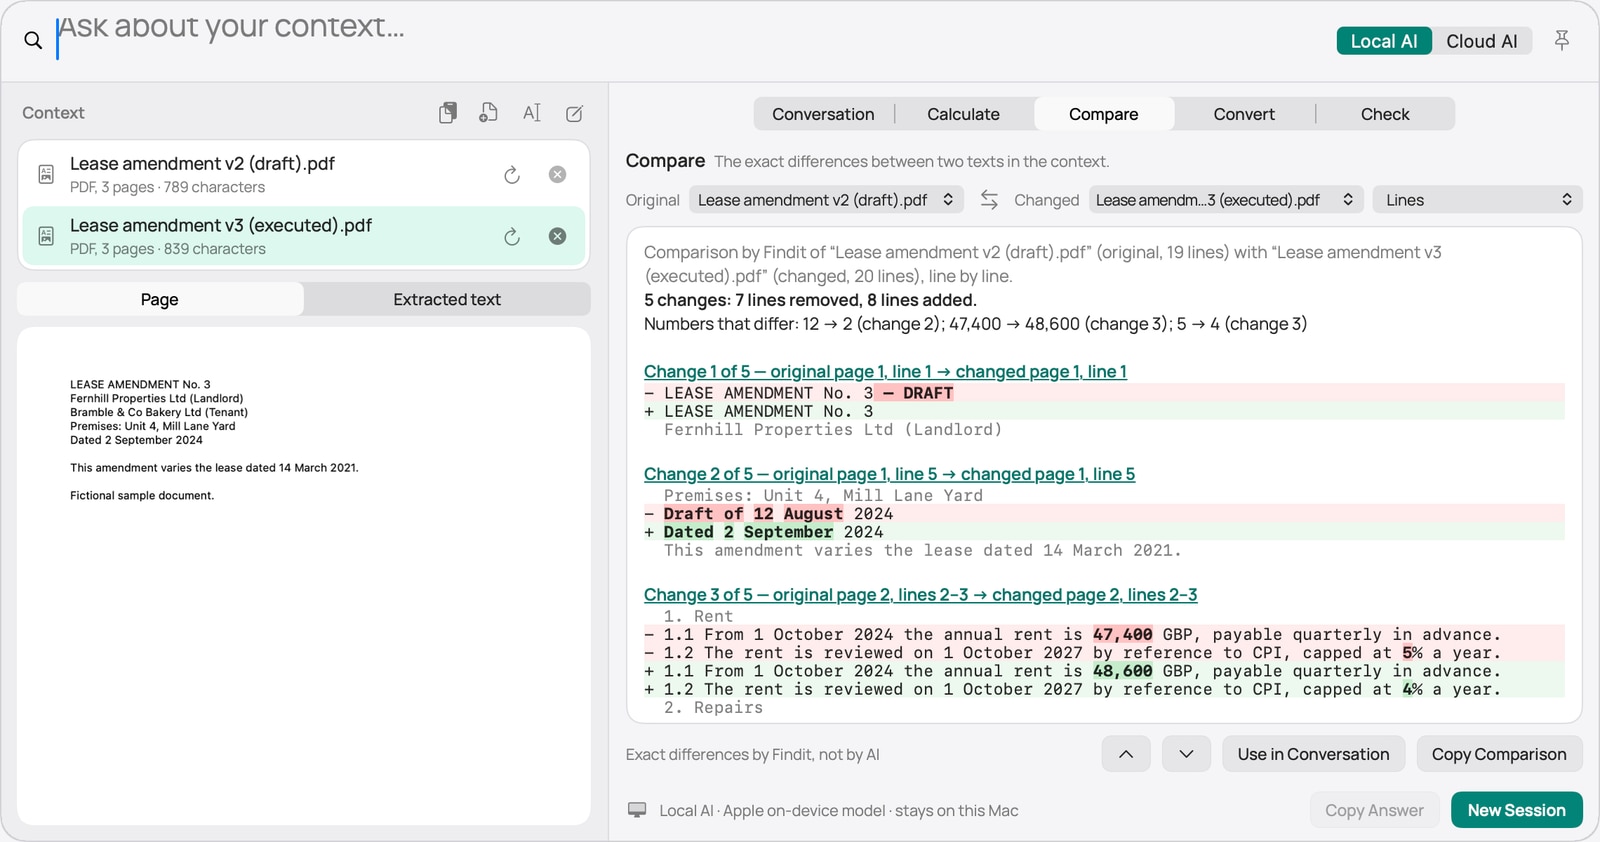This screenshot has height=842, width=1600.
Task: Jump to the previous change with the up chevron
Action: [1126, 754]
